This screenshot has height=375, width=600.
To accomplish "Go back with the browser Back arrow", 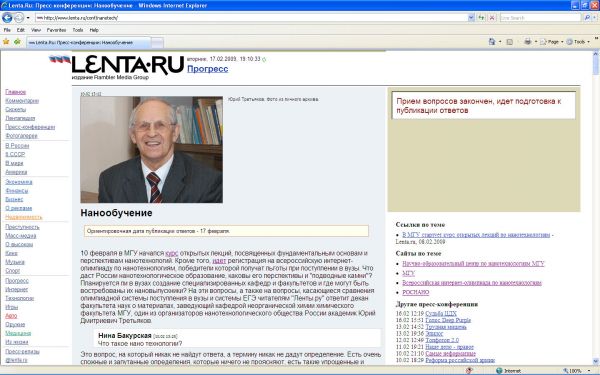I will pos(7,18).
